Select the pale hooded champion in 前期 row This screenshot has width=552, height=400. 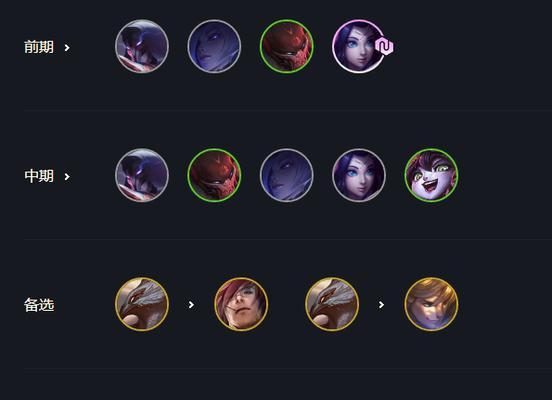[x=214, y=46]
